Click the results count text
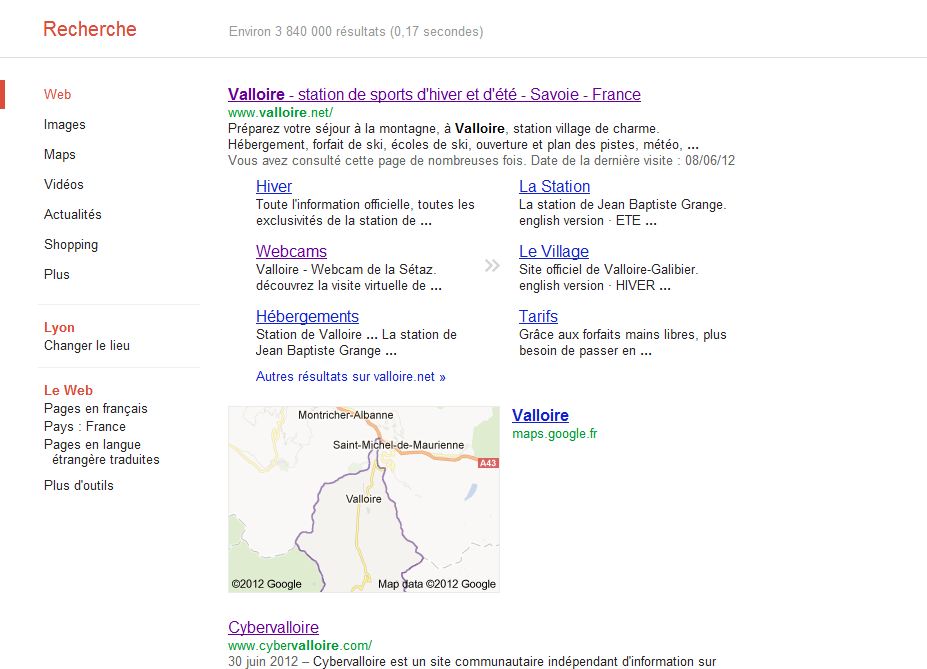This screenshot has height=669, width=927. coord(356,31)
